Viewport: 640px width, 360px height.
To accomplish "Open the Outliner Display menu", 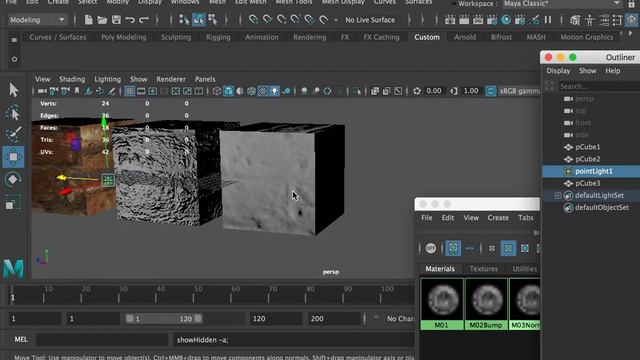I will click(x=558, y=71).
